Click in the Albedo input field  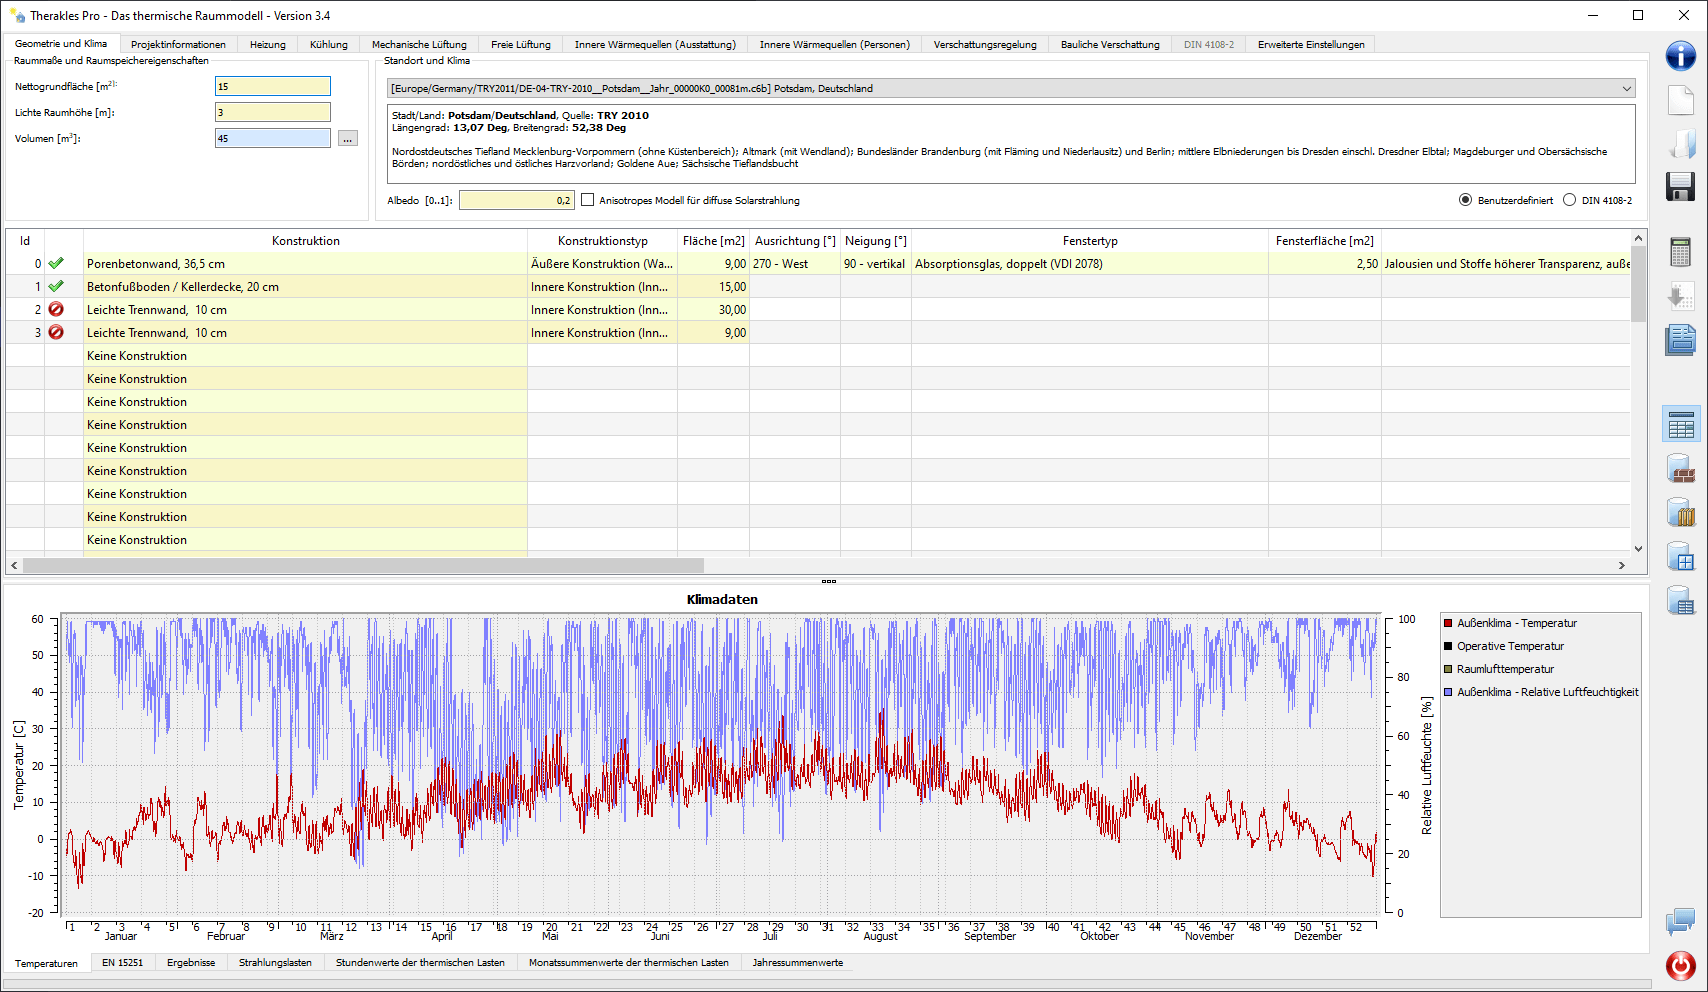(x=516, y=201)
